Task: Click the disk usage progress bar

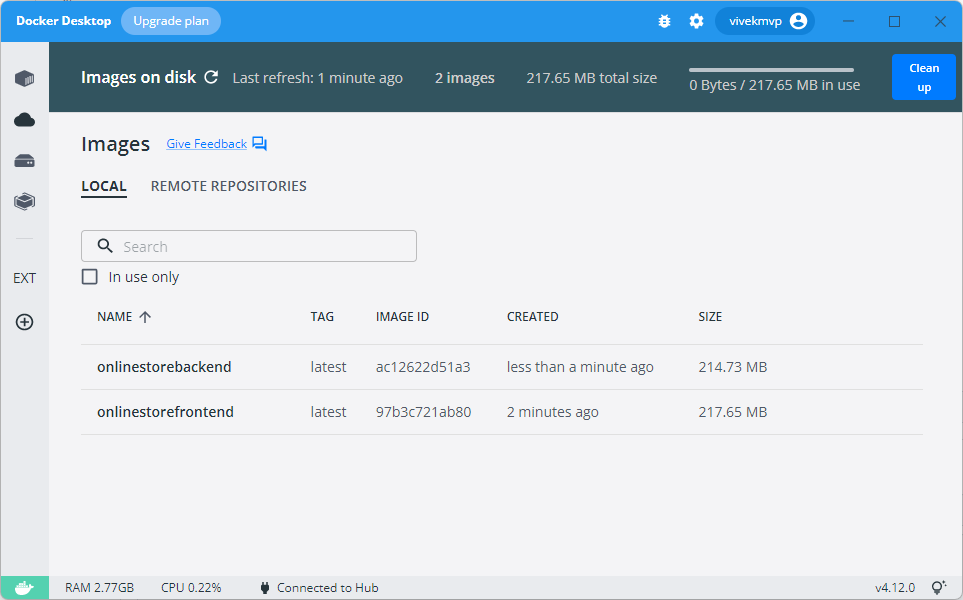Action: click(x=770, y=68)
